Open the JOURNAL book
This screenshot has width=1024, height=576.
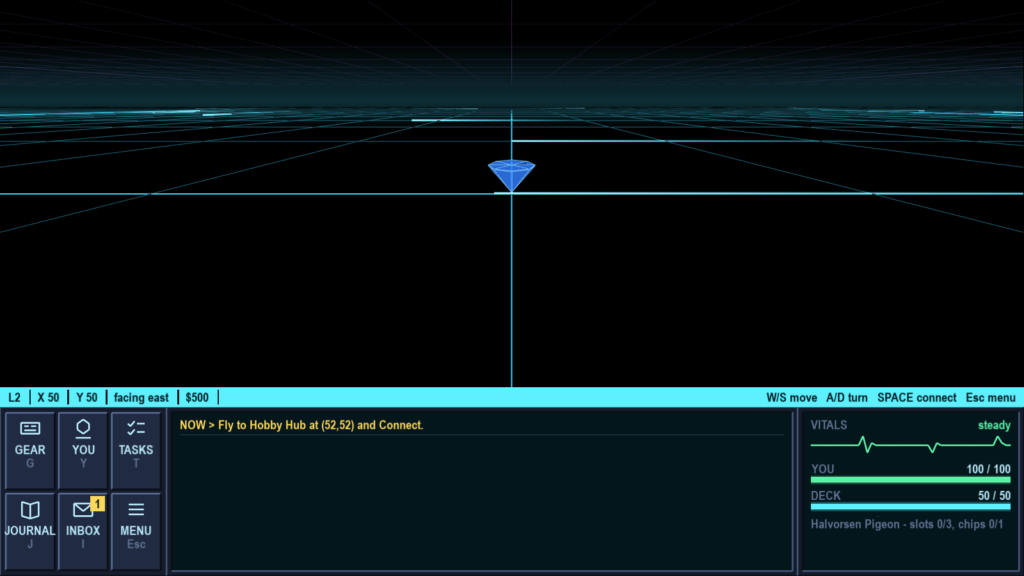(x=30, y=531)
